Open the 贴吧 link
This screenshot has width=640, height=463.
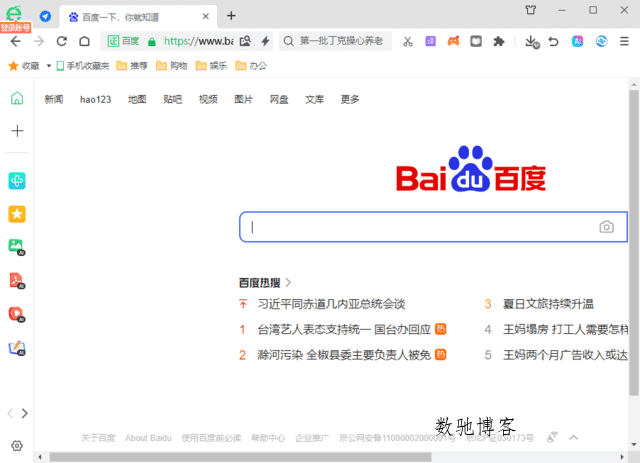172,99
